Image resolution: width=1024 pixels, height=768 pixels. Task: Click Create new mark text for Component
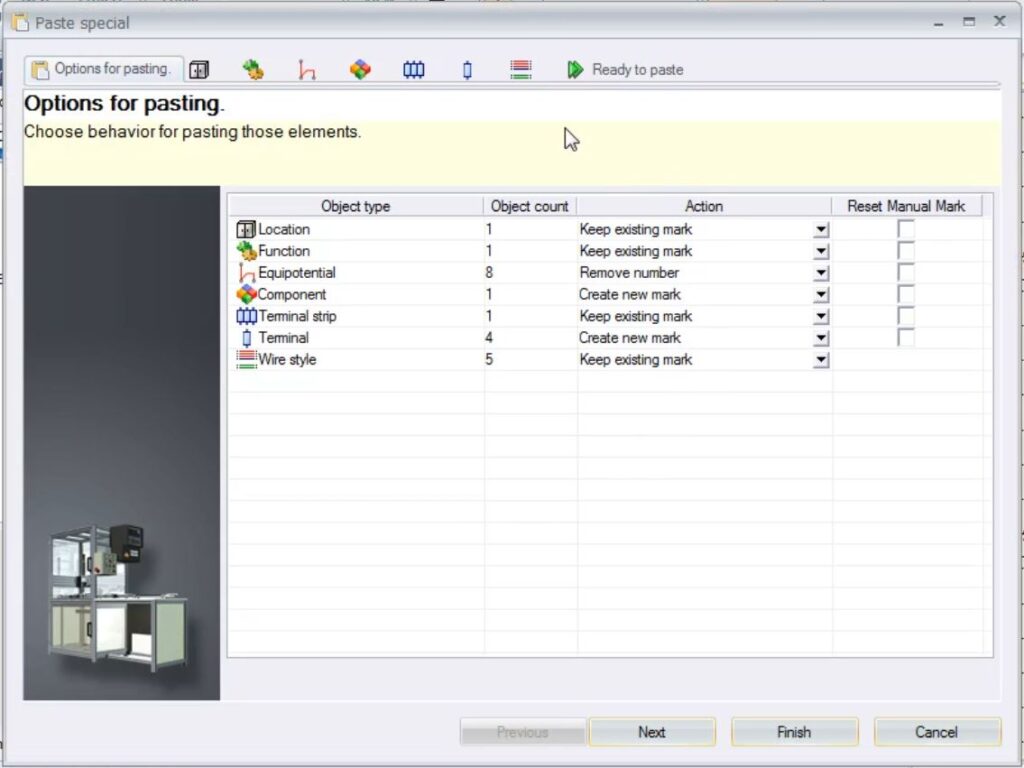point(630,295)
